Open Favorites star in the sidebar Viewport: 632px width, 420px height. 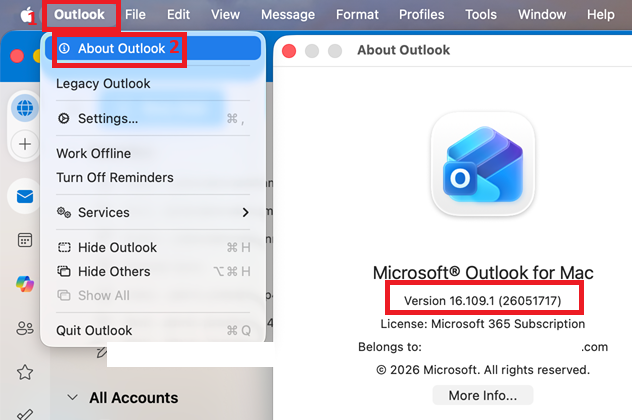point(25,372)
